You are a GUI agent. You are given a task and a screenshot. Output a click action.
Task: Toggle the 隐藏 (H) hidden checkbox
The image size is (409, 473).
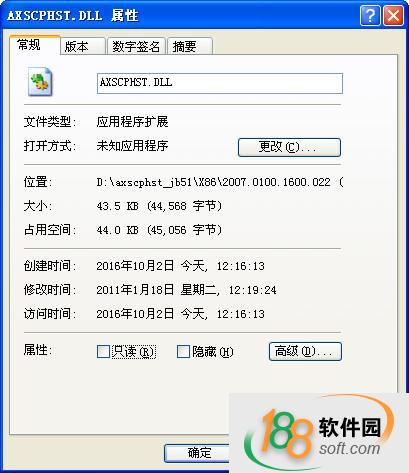click(183, 351)
